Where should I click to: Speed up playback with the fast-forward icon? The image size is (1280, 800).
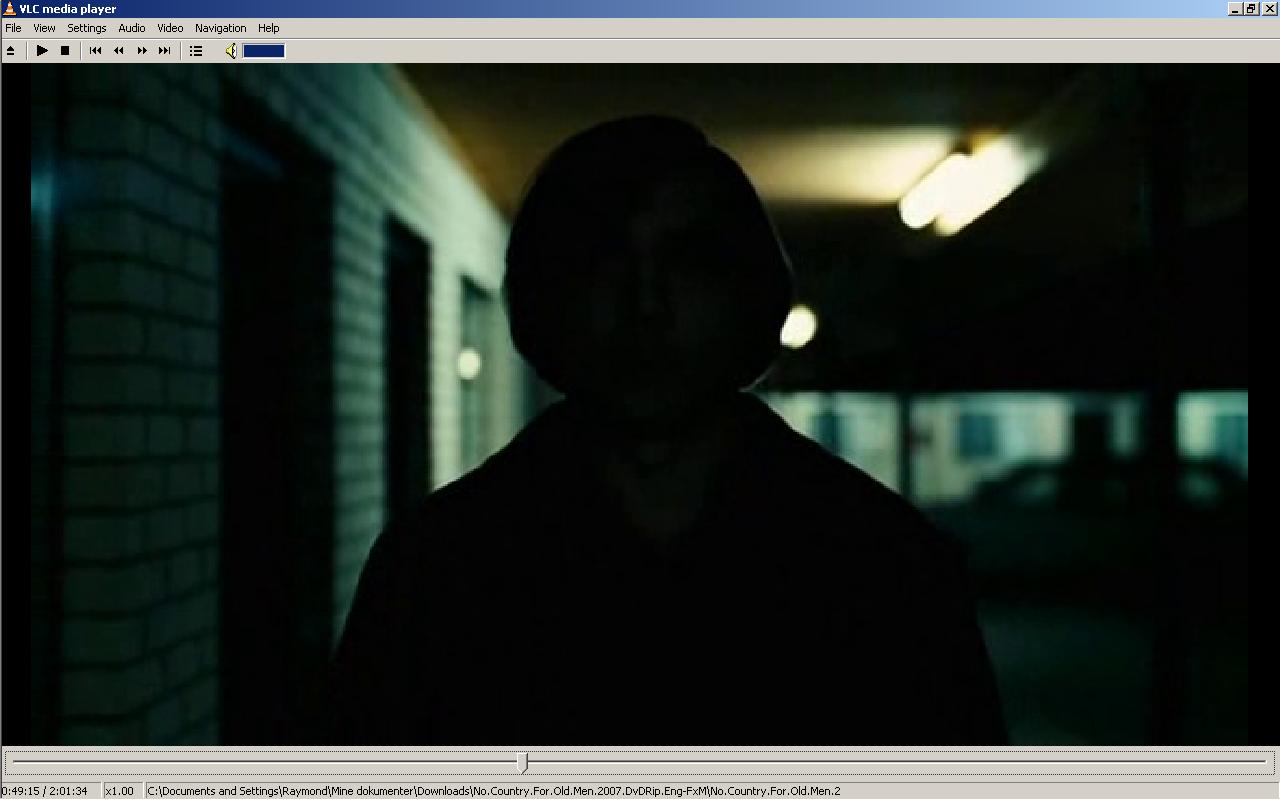click(142, 50)
